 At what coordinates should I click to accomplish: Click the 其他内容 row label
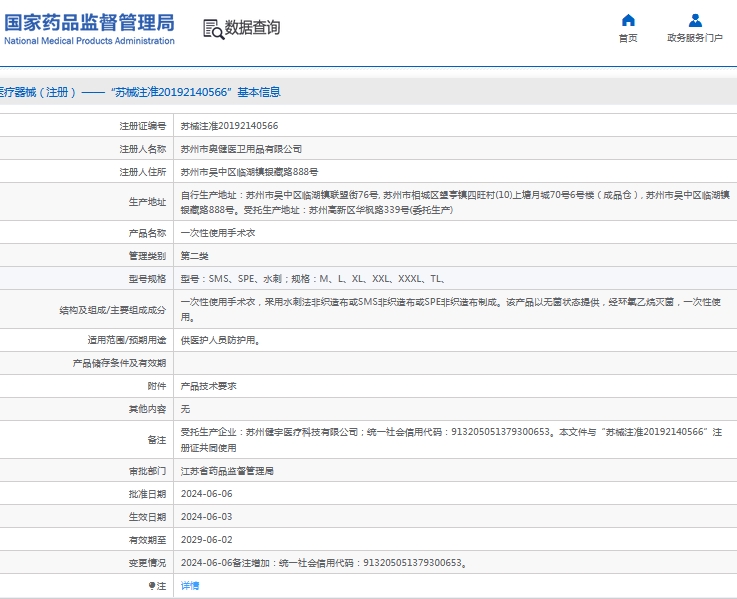pyautogui.click(x=148, y=409)
